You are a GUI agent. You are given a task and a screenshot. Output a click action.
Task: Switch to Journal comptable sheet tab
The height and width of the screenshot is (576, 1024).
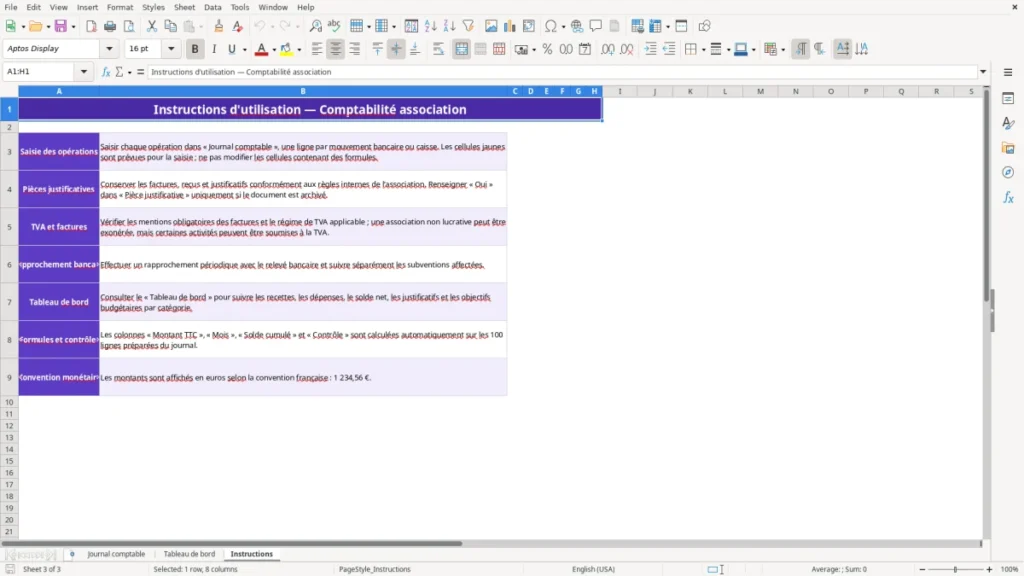[x=116, y=554]
